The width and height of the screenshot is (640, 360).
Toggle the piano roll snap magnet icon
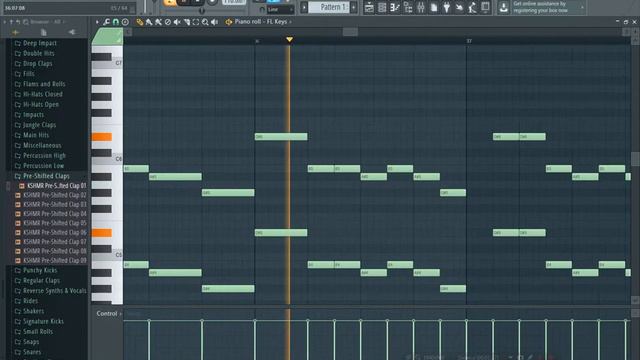coord(116,22)
